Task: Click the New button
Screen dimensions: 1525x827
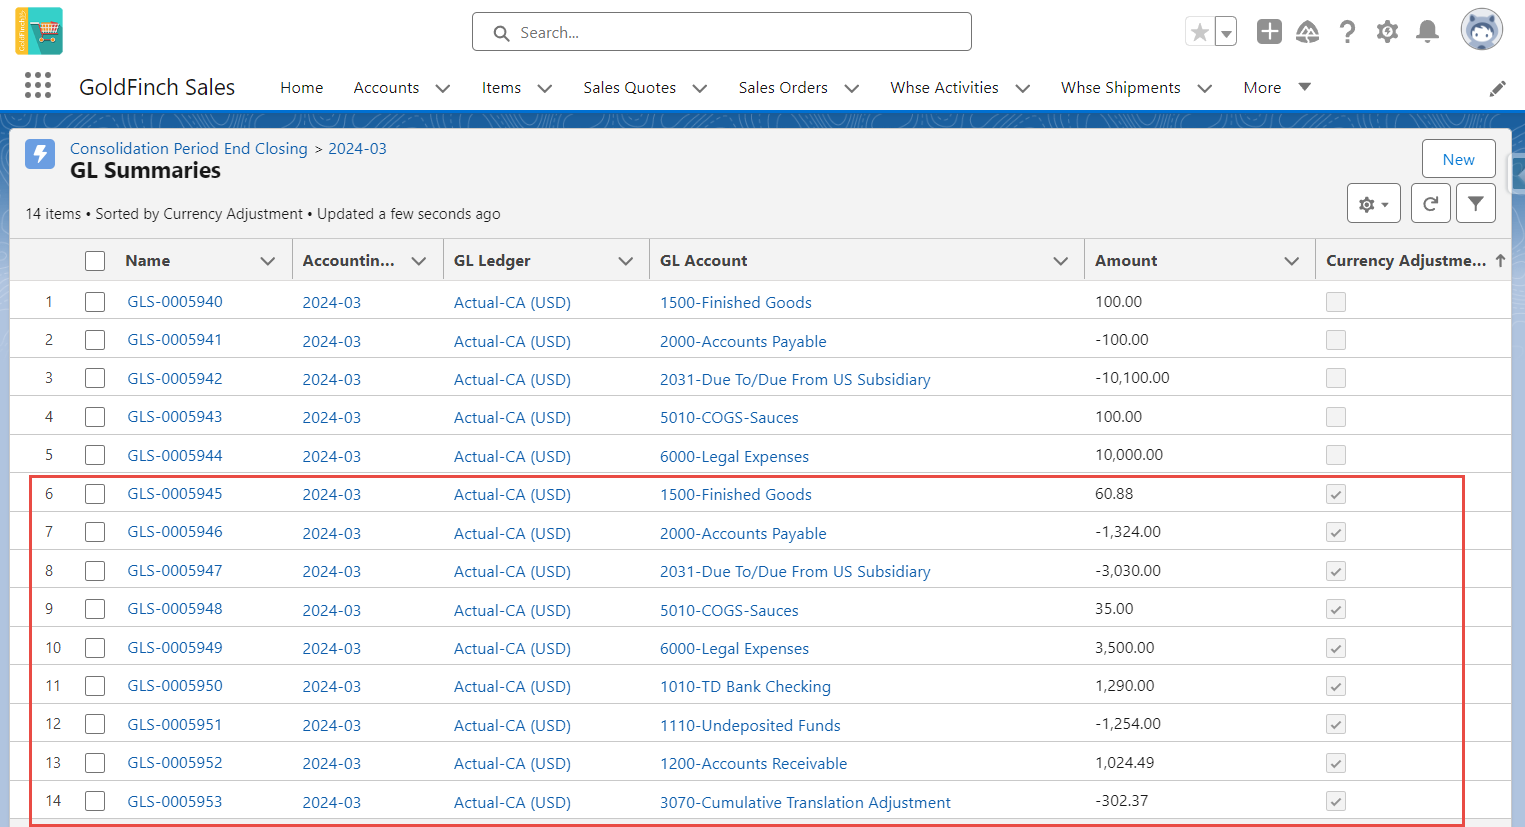Action: click(x=1458, y=159)
